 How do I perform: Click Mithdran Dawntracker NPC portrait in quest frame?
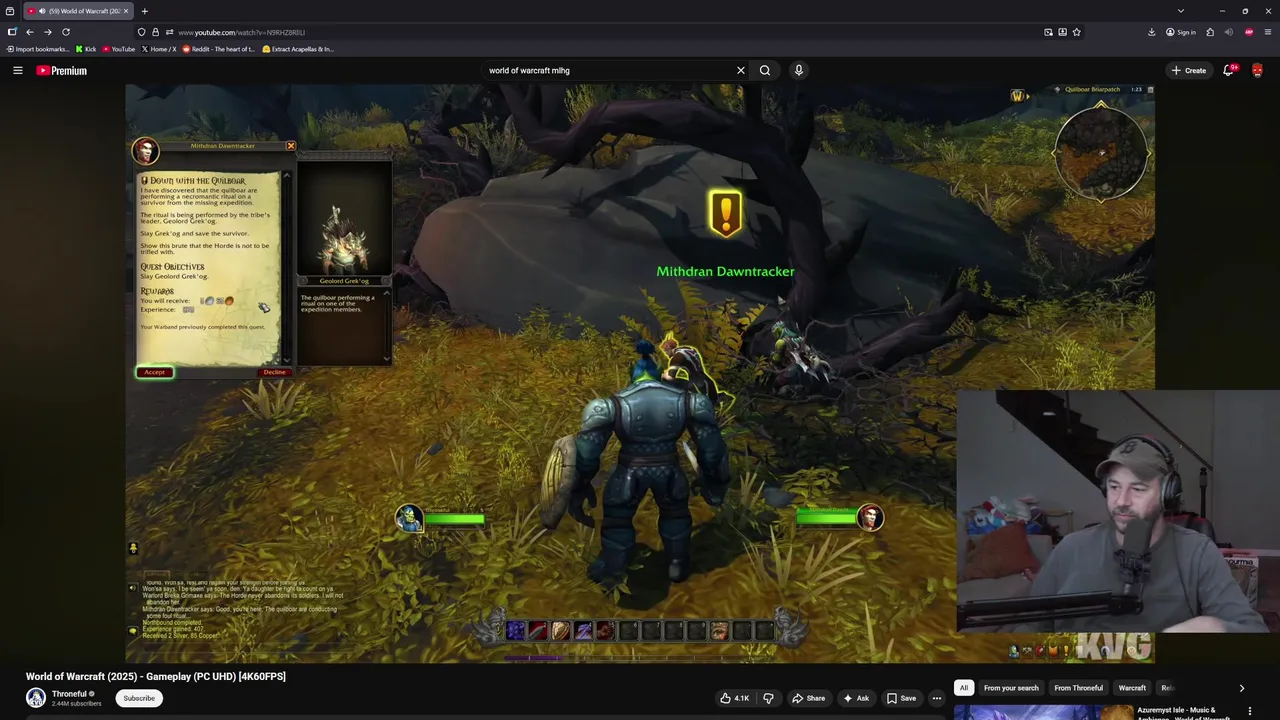(x=146, y=152)
